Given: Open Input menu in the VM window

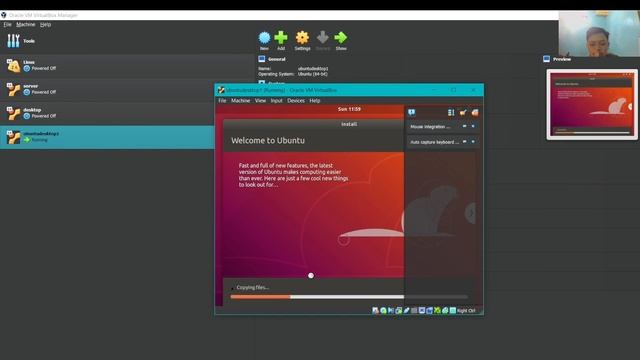Looking at the screenshot, I should pos(276,100).
